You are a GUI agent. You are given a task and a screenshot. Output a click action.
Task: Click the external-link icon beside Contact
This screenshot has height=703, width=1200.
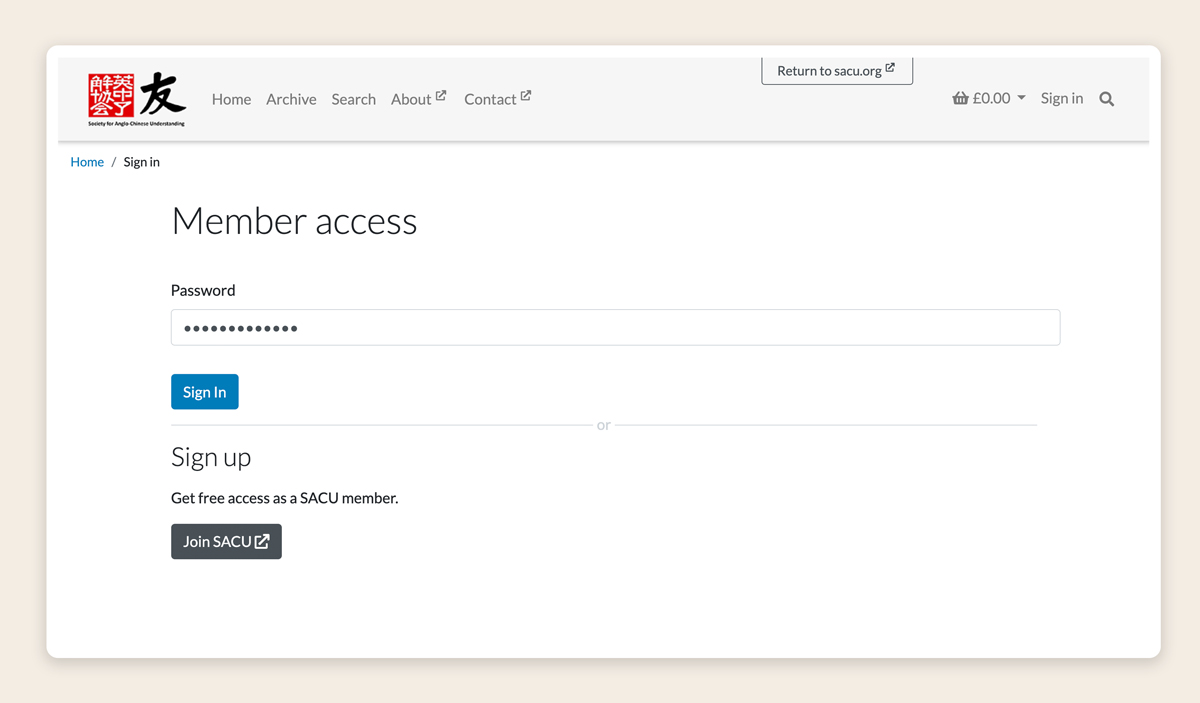(526, 96)
